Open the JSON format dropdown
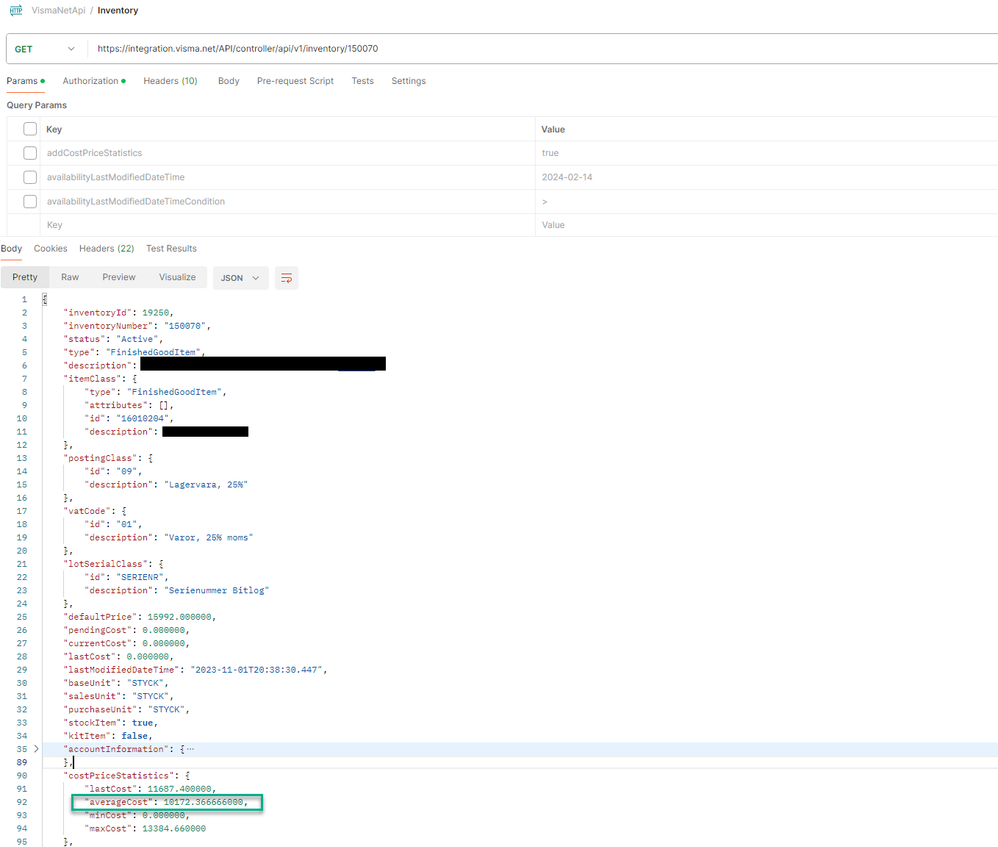This screenshot has height=847, width=998. tap(240, 278)
